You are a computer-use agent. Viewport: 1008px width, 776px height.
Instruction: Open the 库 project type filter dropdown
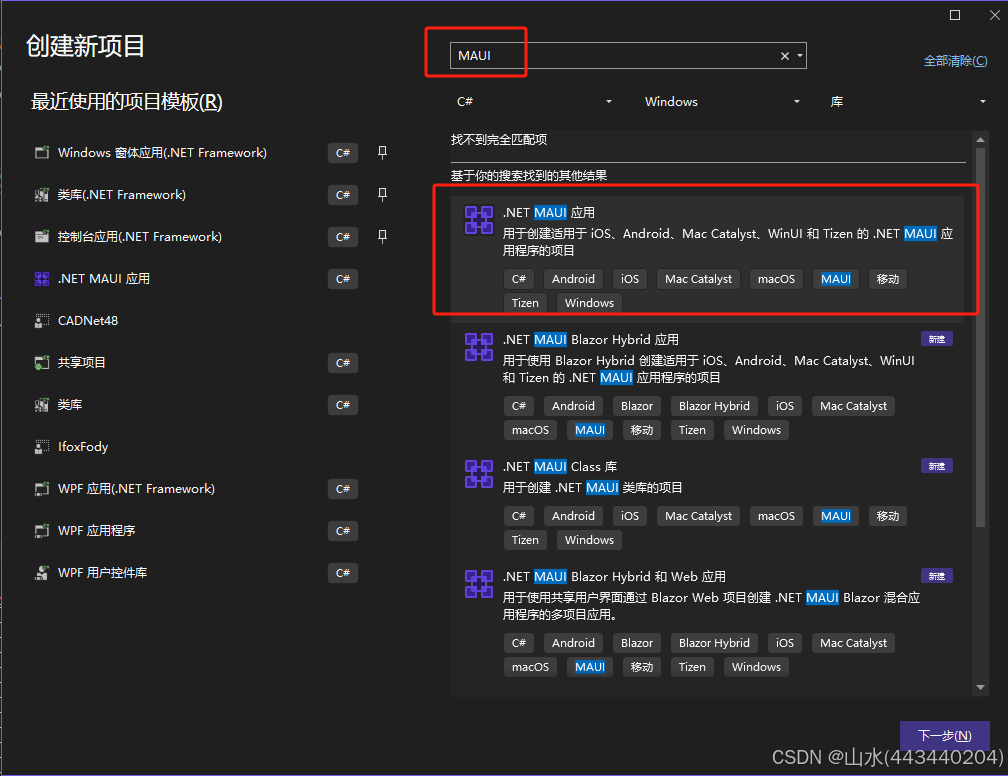[907, 102]
